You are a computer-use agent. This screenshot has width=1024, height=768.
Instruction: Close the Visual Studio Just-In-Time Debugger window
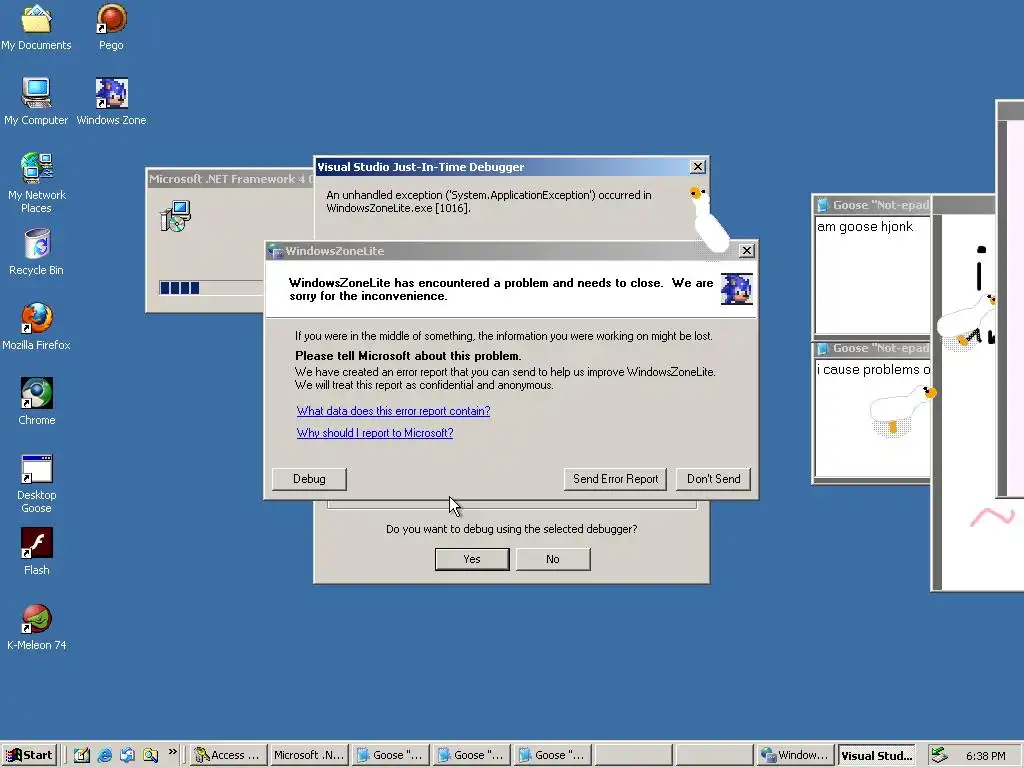tap(697, 167)
